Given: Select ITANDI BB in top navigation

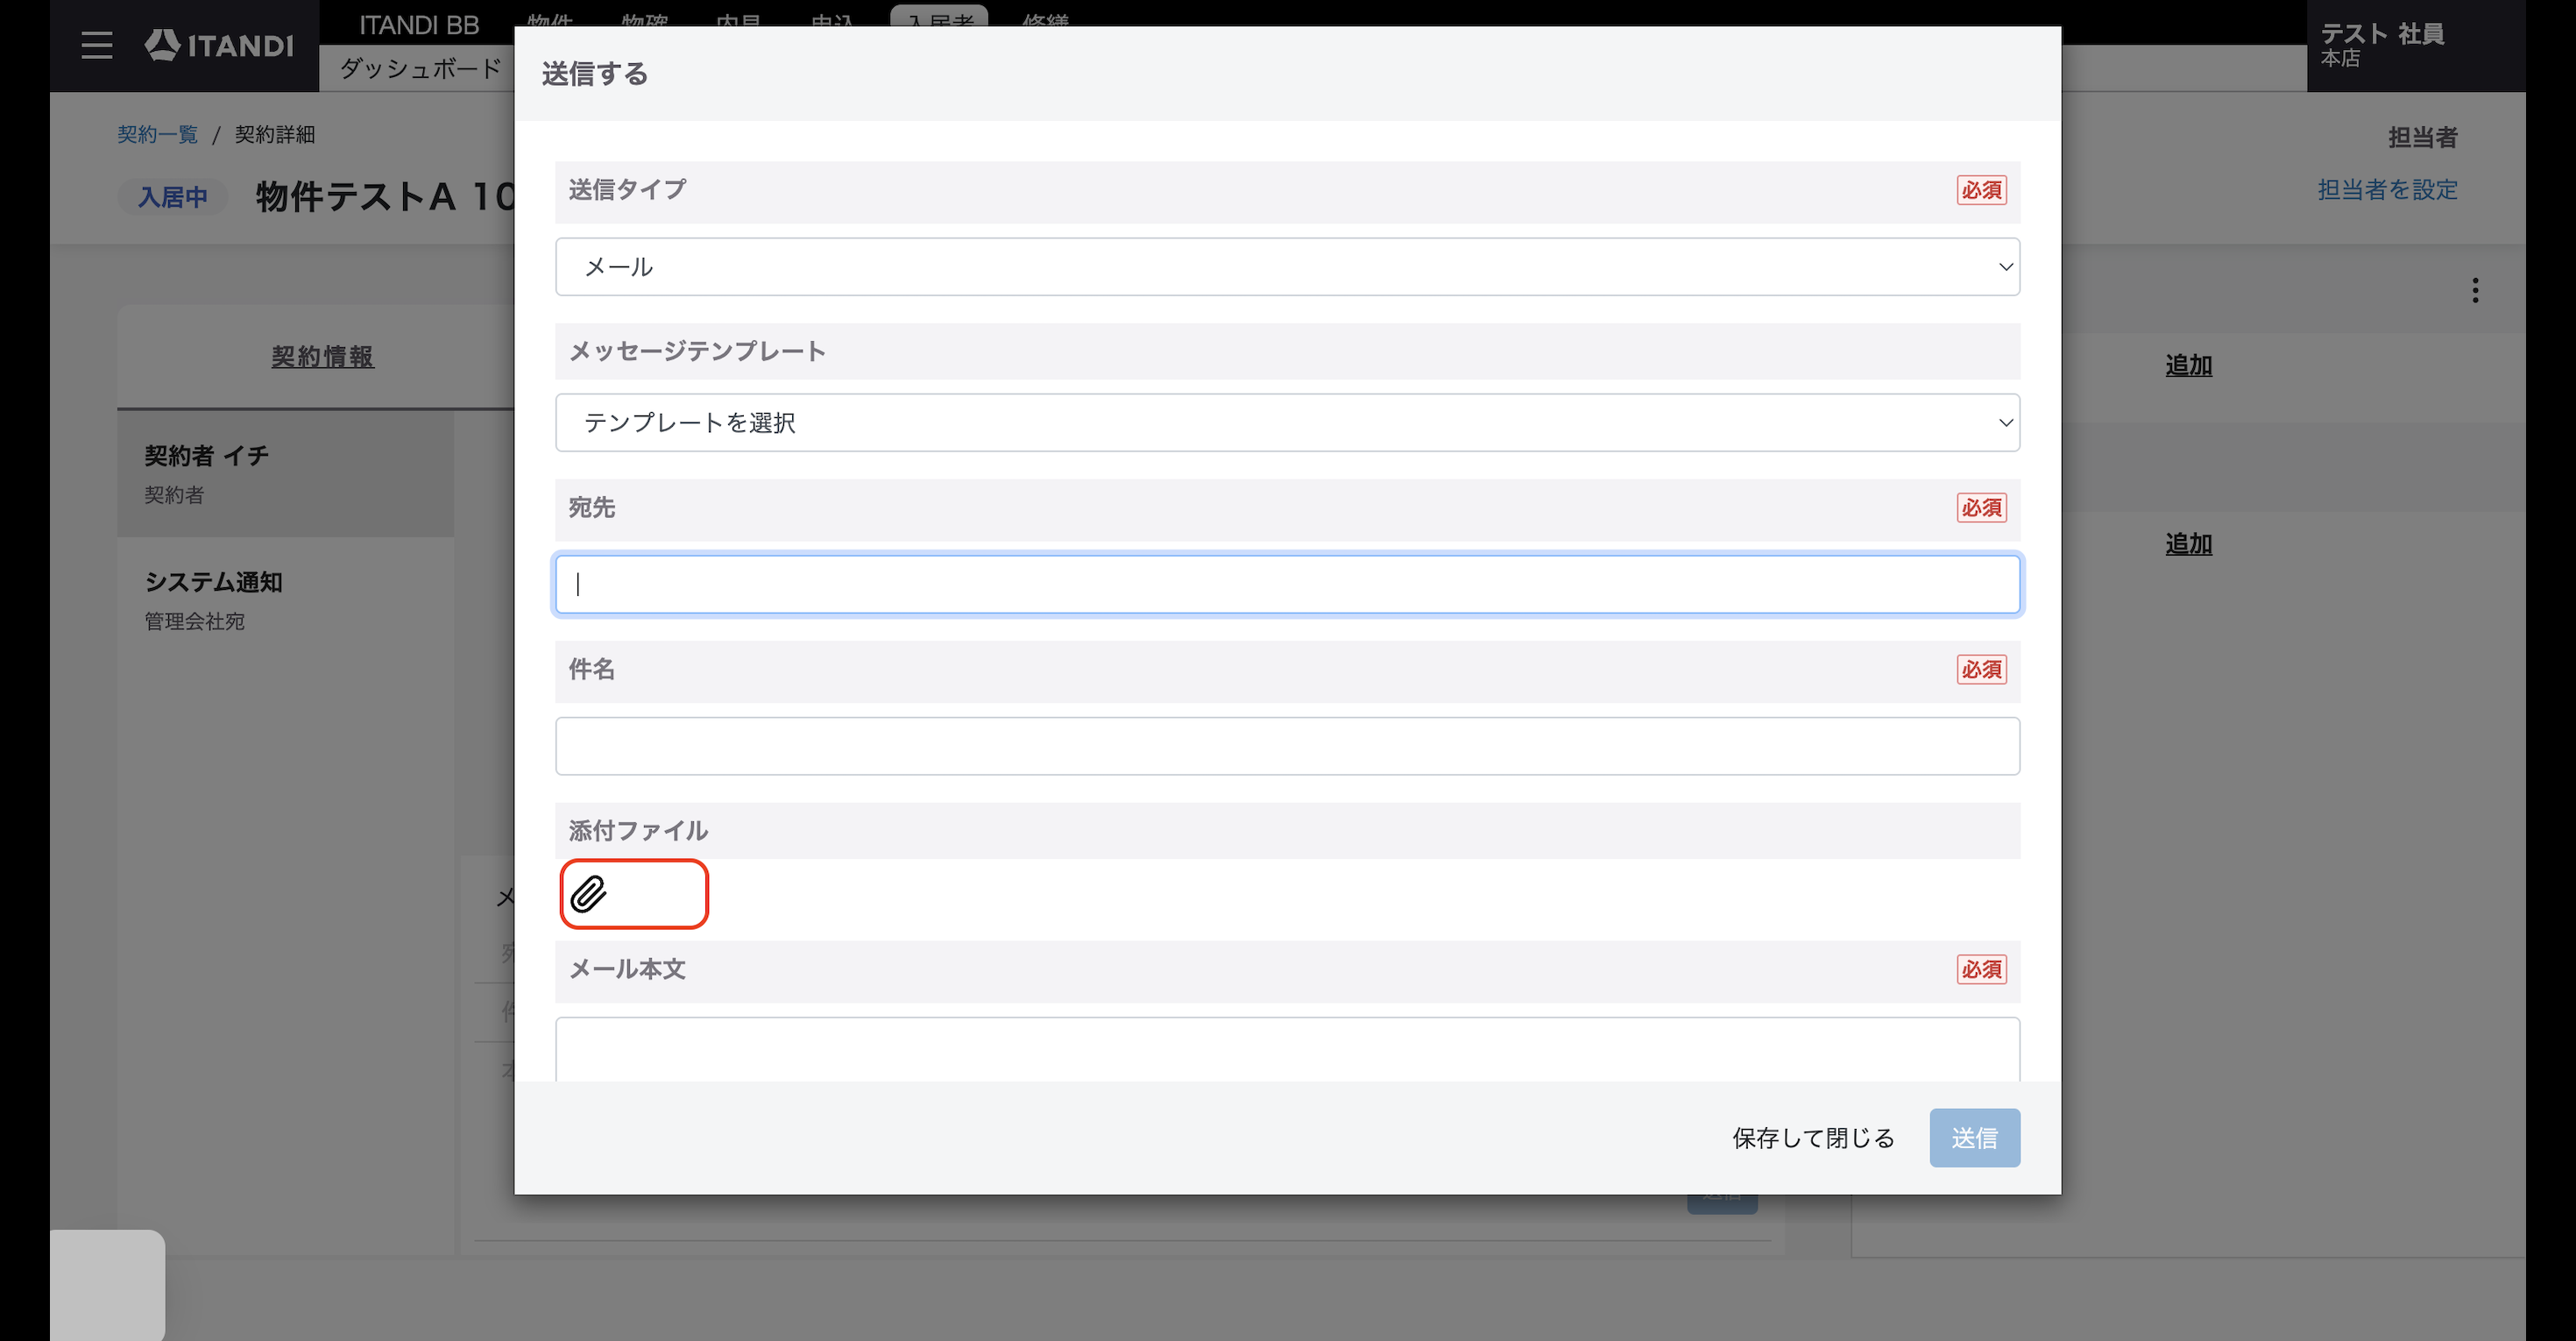Looking at the screenshot, I should click(419, 25).
